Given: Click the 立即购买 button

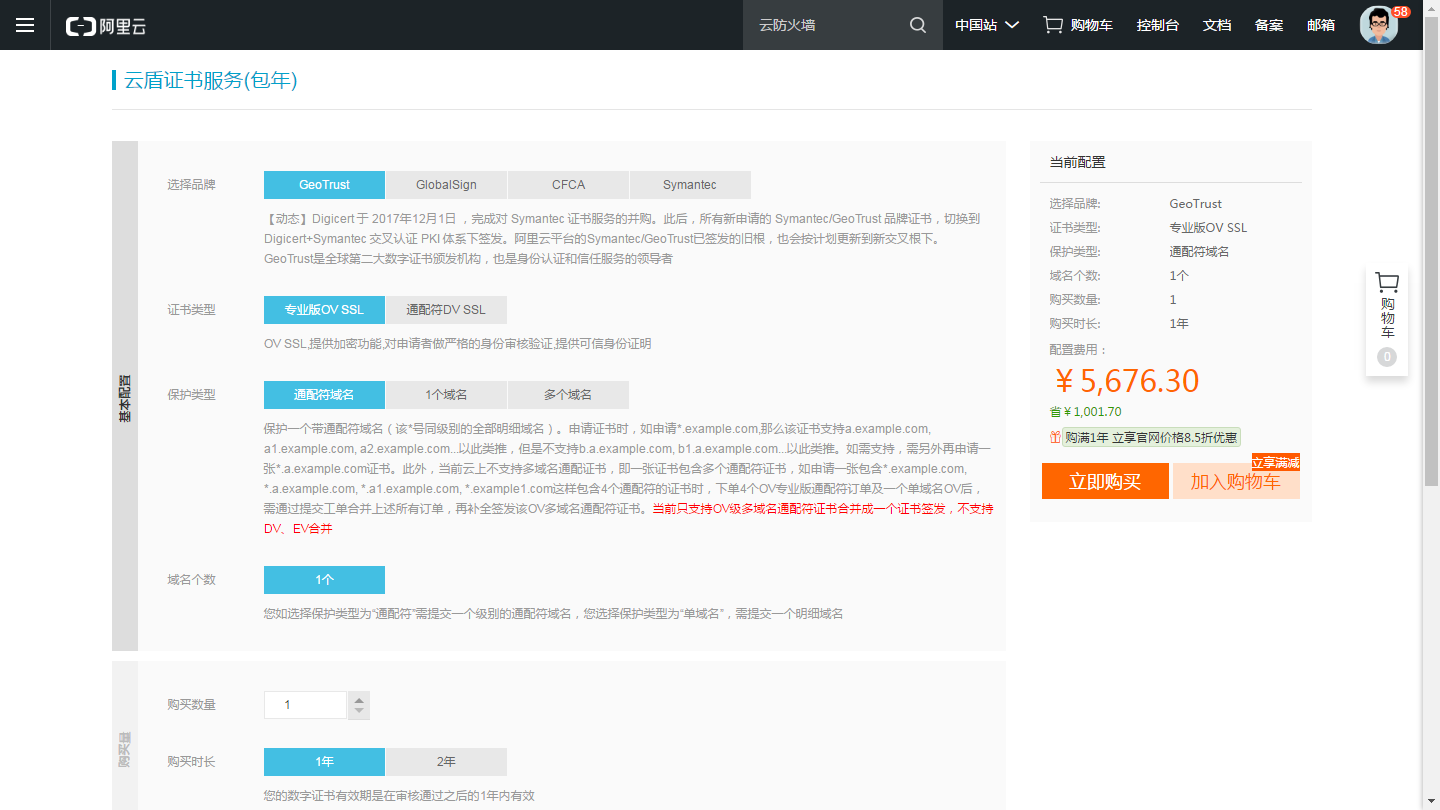Looking at the screenshot, I should tap(1105, 481).
